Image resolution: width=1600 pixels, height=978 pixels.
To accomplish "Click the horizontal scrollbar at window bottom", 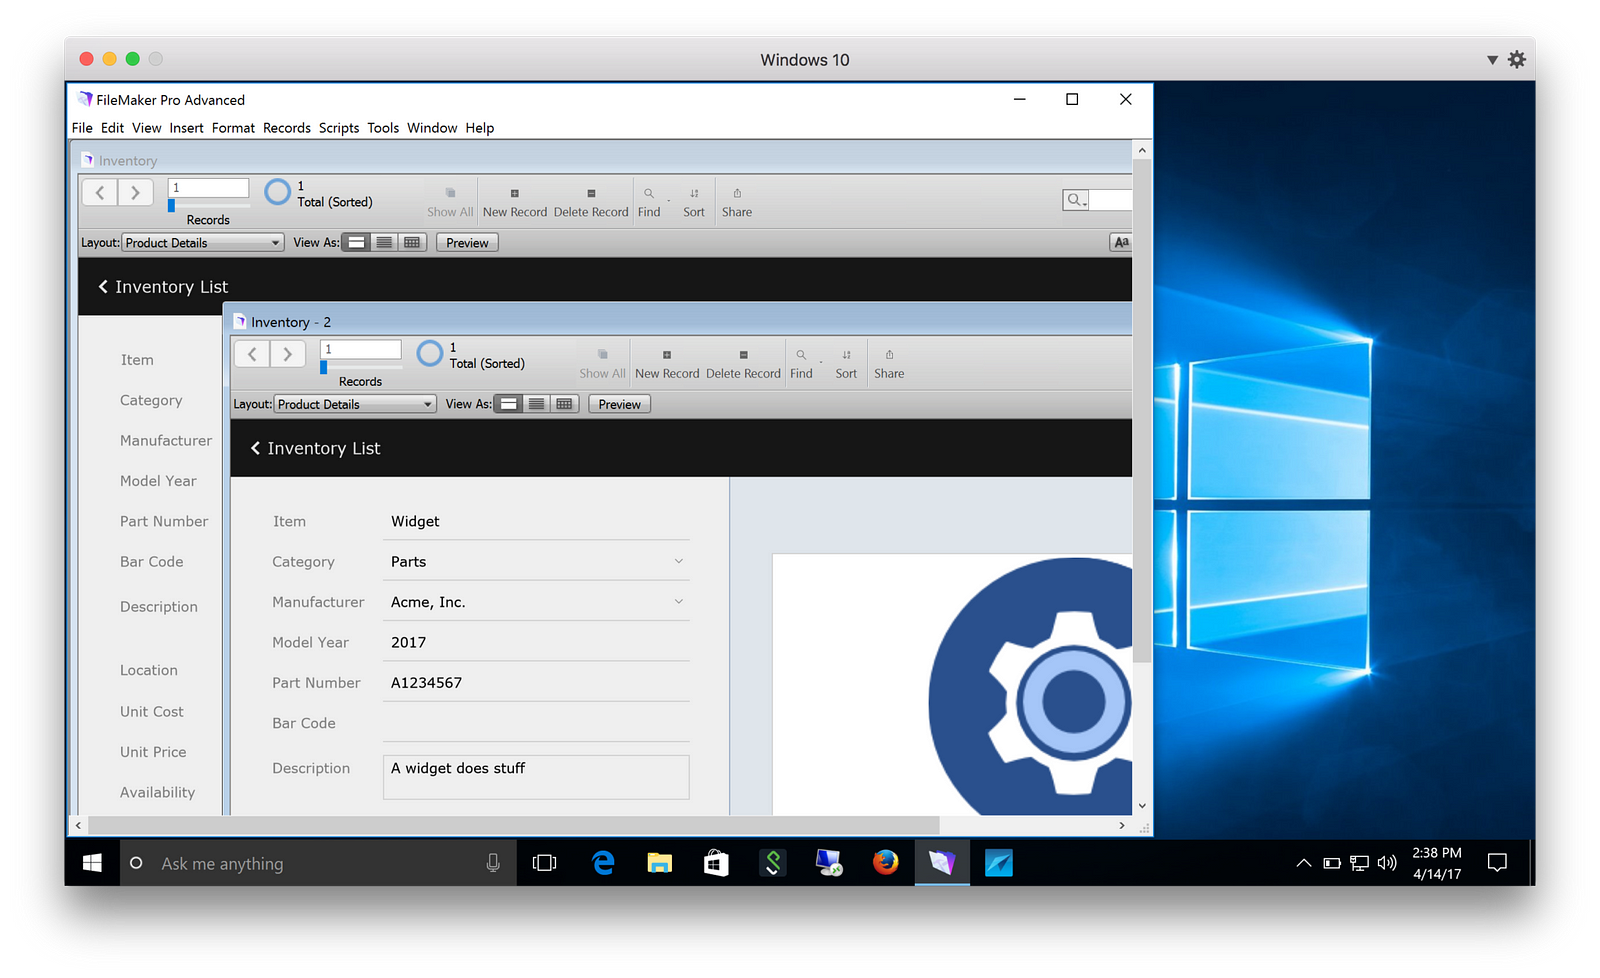I will coord(514,826).
